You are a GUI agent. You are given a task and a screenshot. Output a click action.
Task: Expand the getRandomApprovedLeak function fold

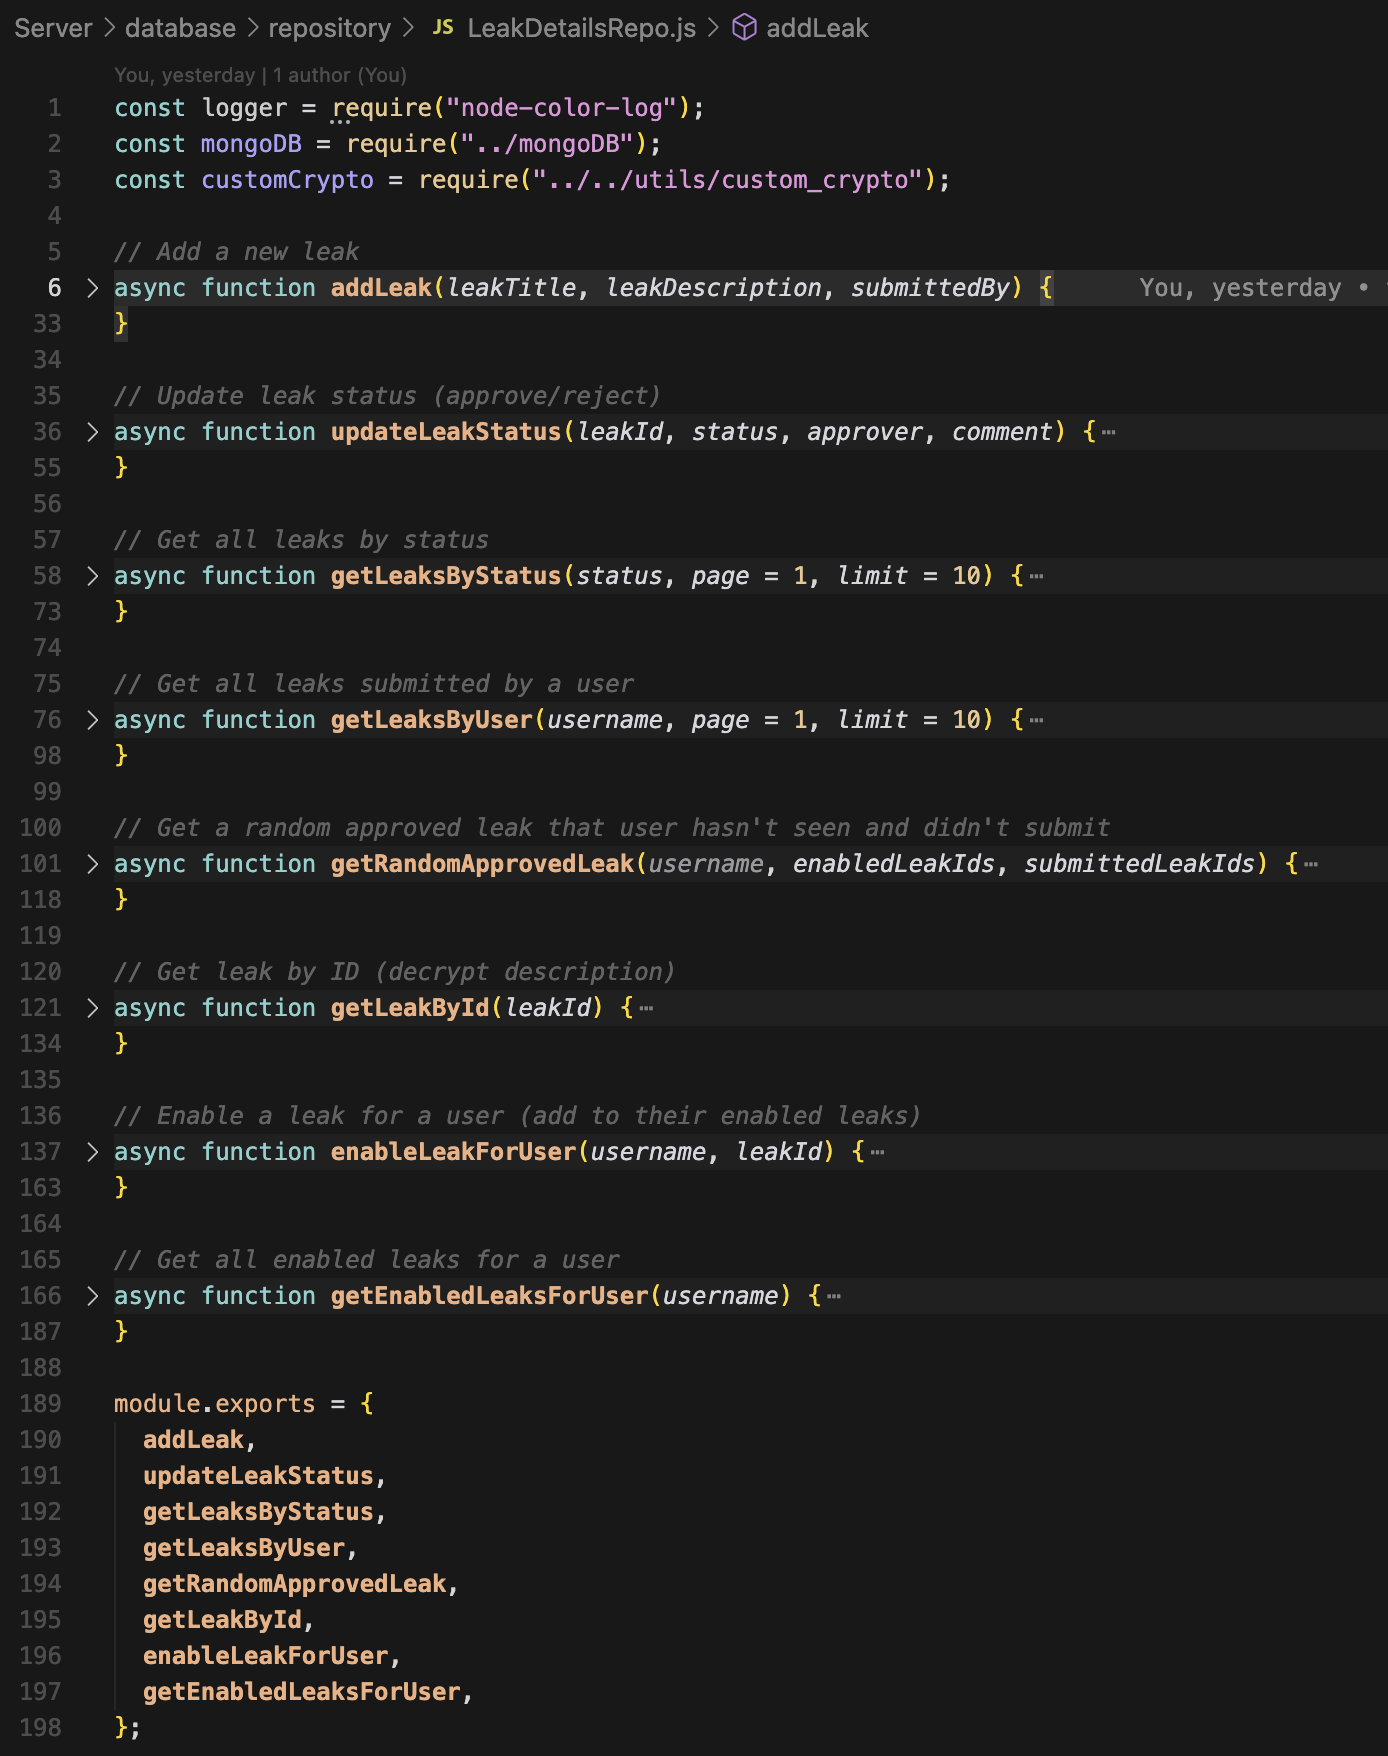[x=92, y=864]
